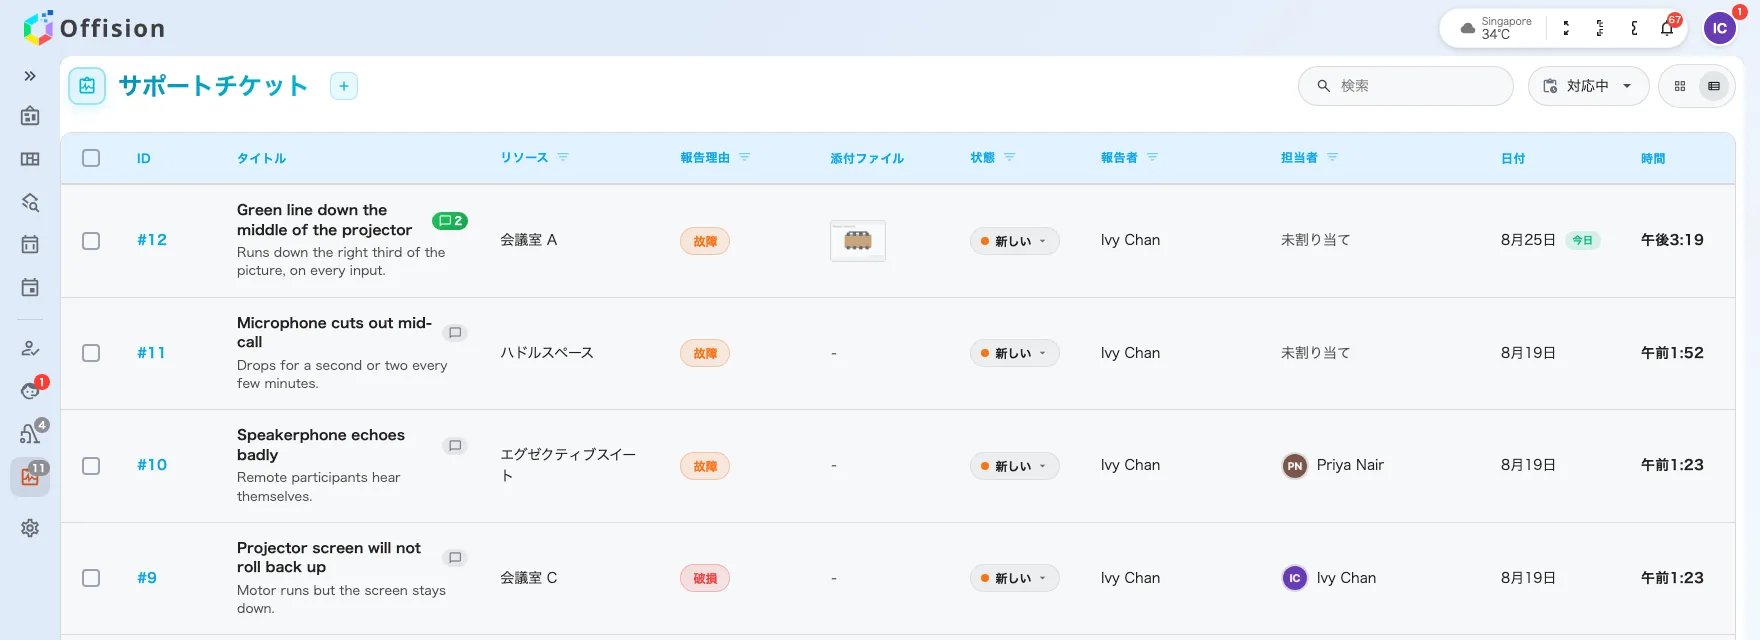Image resolution: width=1760 pixels, height=640 pixels.
Task: Click the comment icon on the Projector screen ticket
Action: coord(455,558)
